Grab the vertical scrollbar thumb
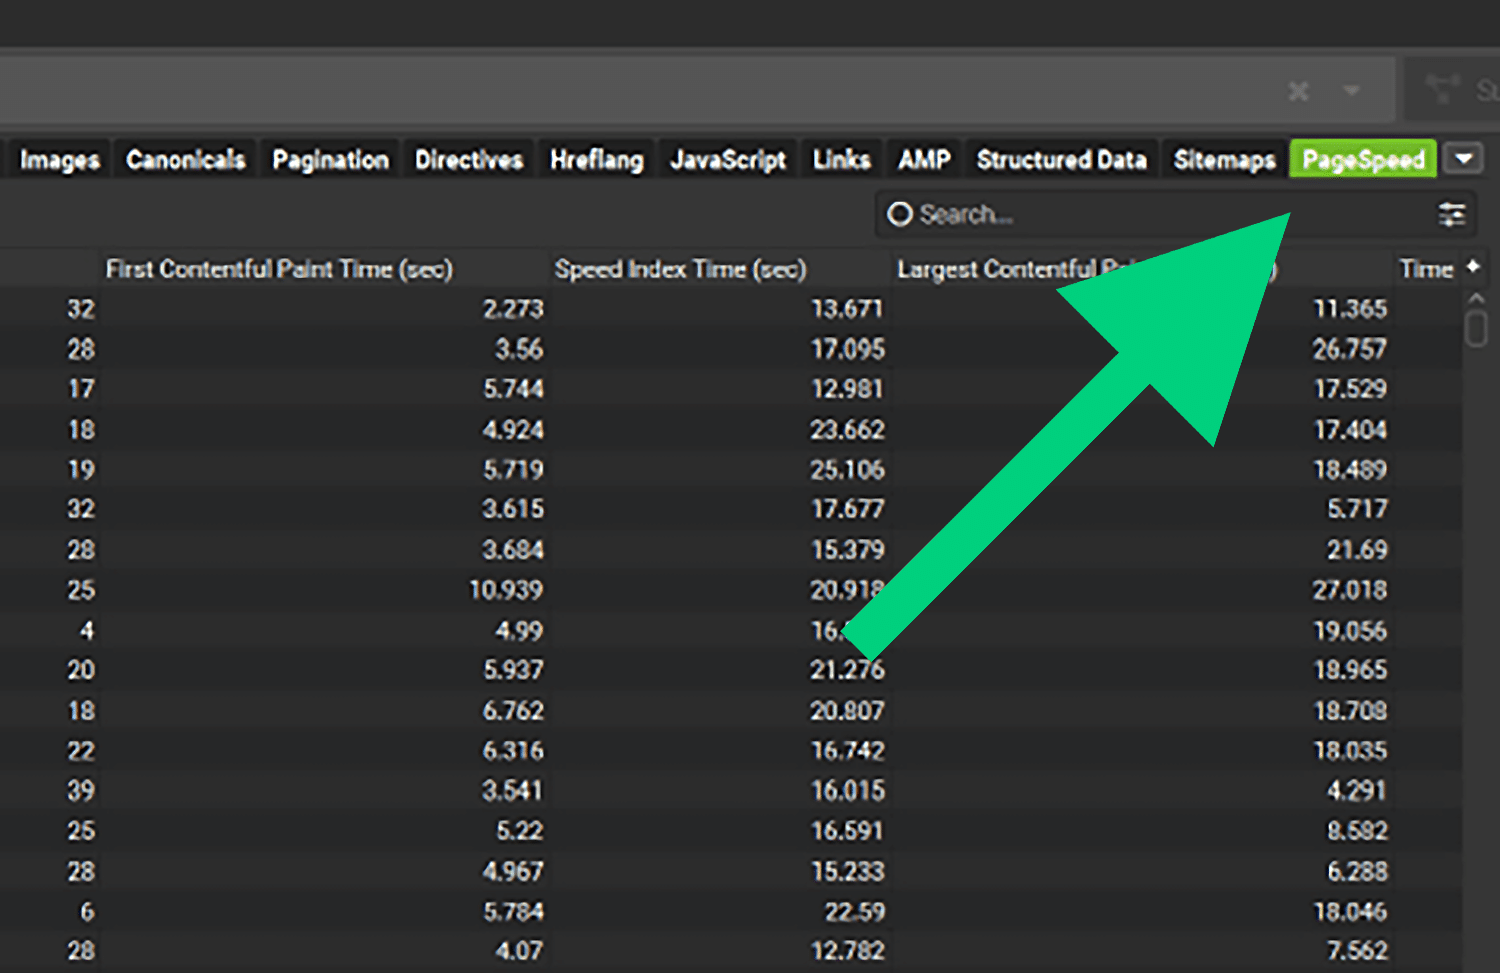This screenshot has width=1500, height=973. point(1476,328)
